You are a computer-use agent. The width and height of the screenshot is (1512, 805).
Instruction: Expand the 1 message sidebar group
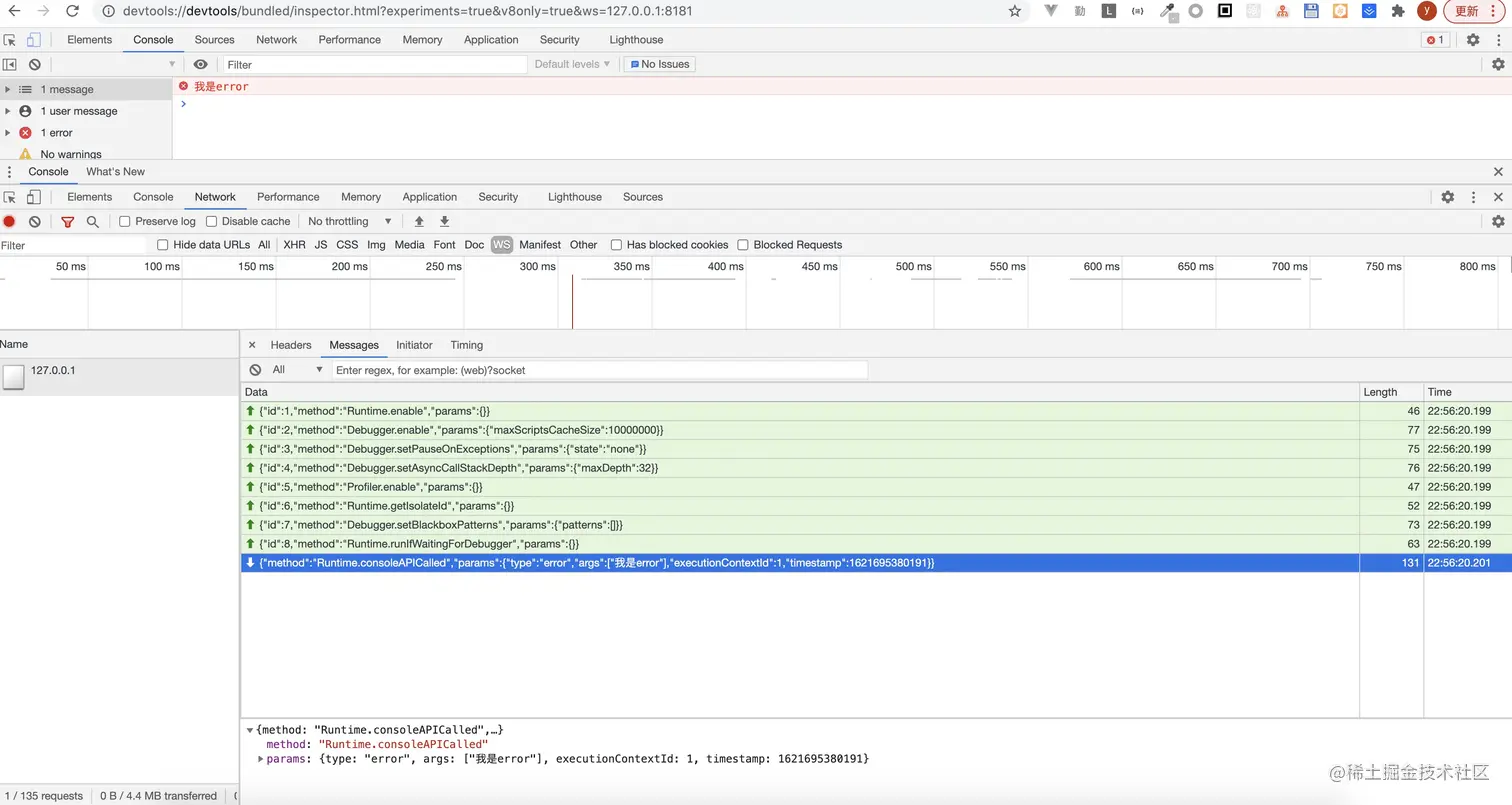tap(8, 89)
